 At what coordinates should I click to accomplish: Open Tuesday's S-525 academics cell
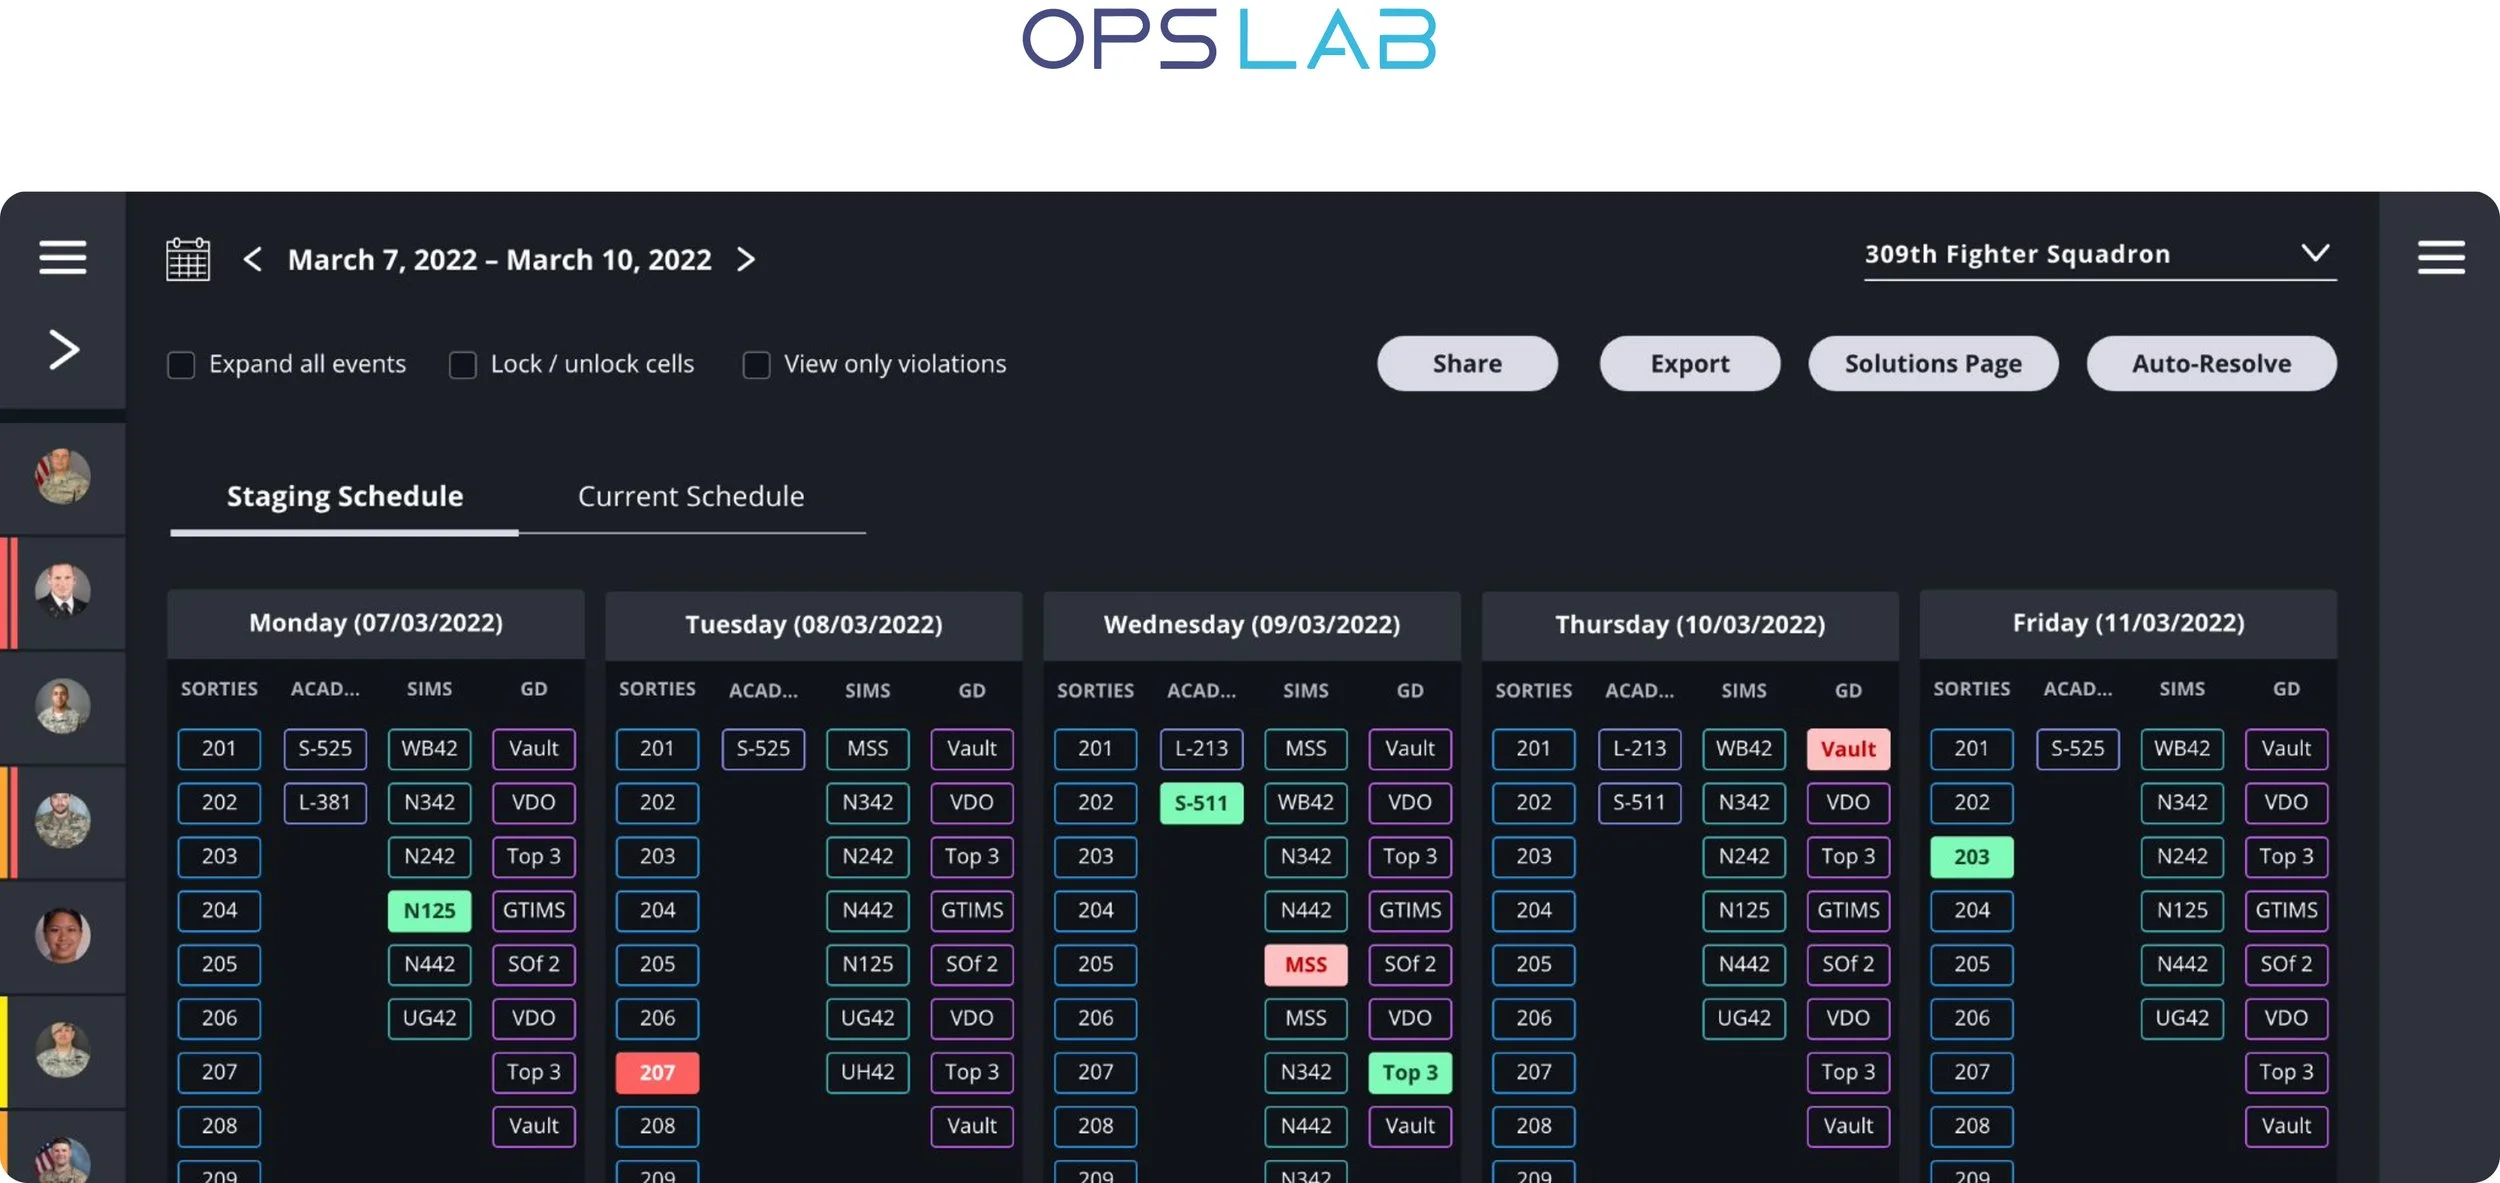pos(763,749)
